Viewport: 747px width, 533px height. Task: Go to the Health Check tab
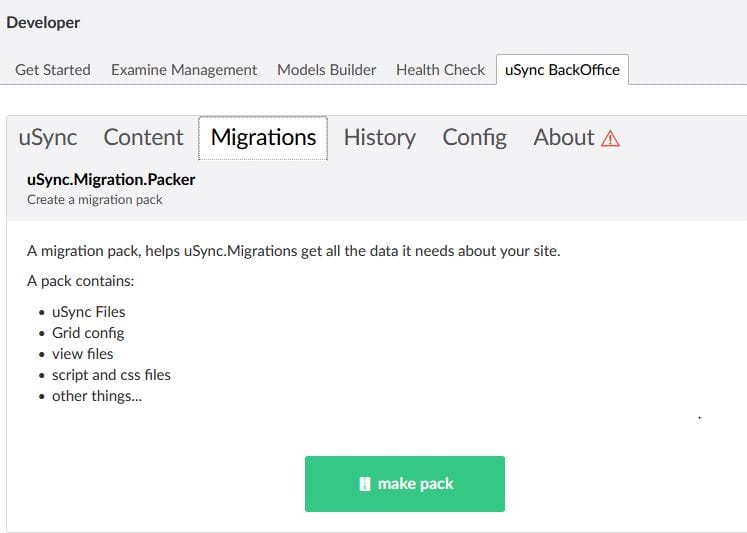pos(440,70)
